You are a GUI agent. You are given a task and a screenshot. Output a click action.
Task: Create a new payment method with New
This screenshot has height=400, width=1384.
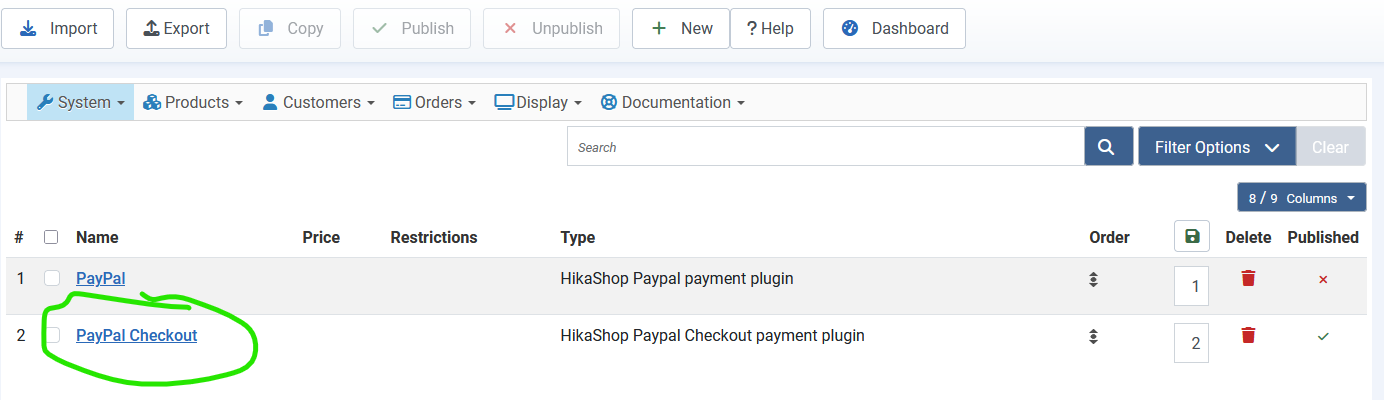tap(681, 28)
